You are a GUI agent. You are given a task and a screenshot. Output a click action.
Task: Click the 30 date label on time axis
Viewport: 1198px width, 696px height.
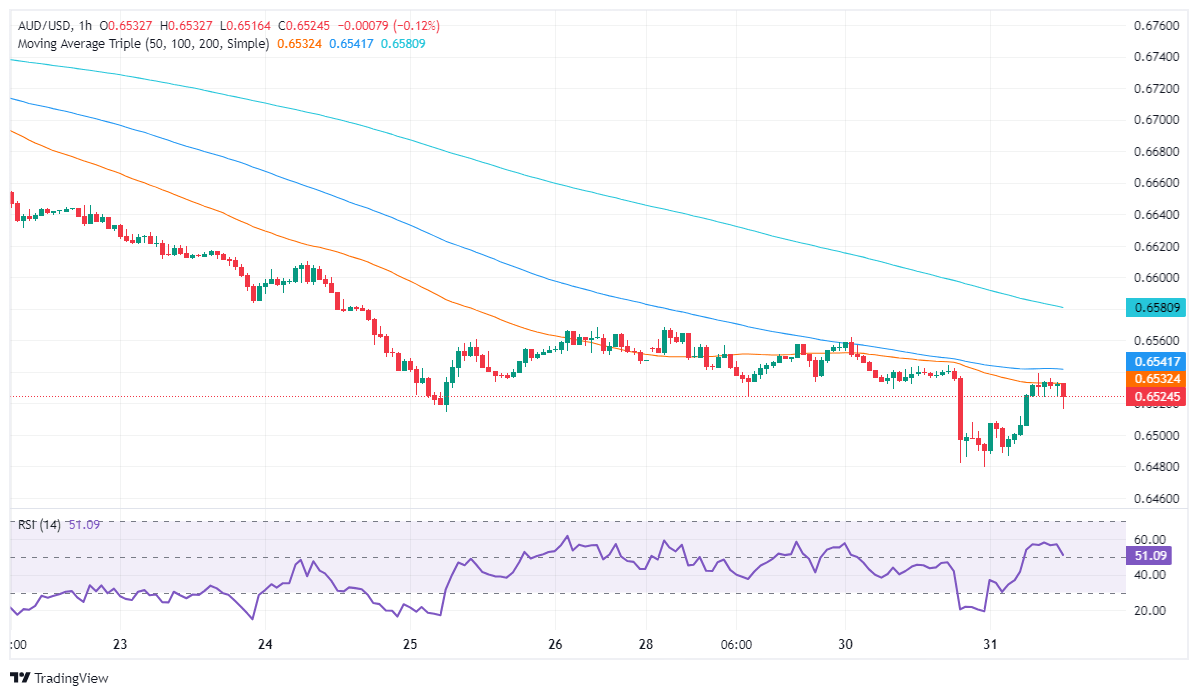(845, 645)
